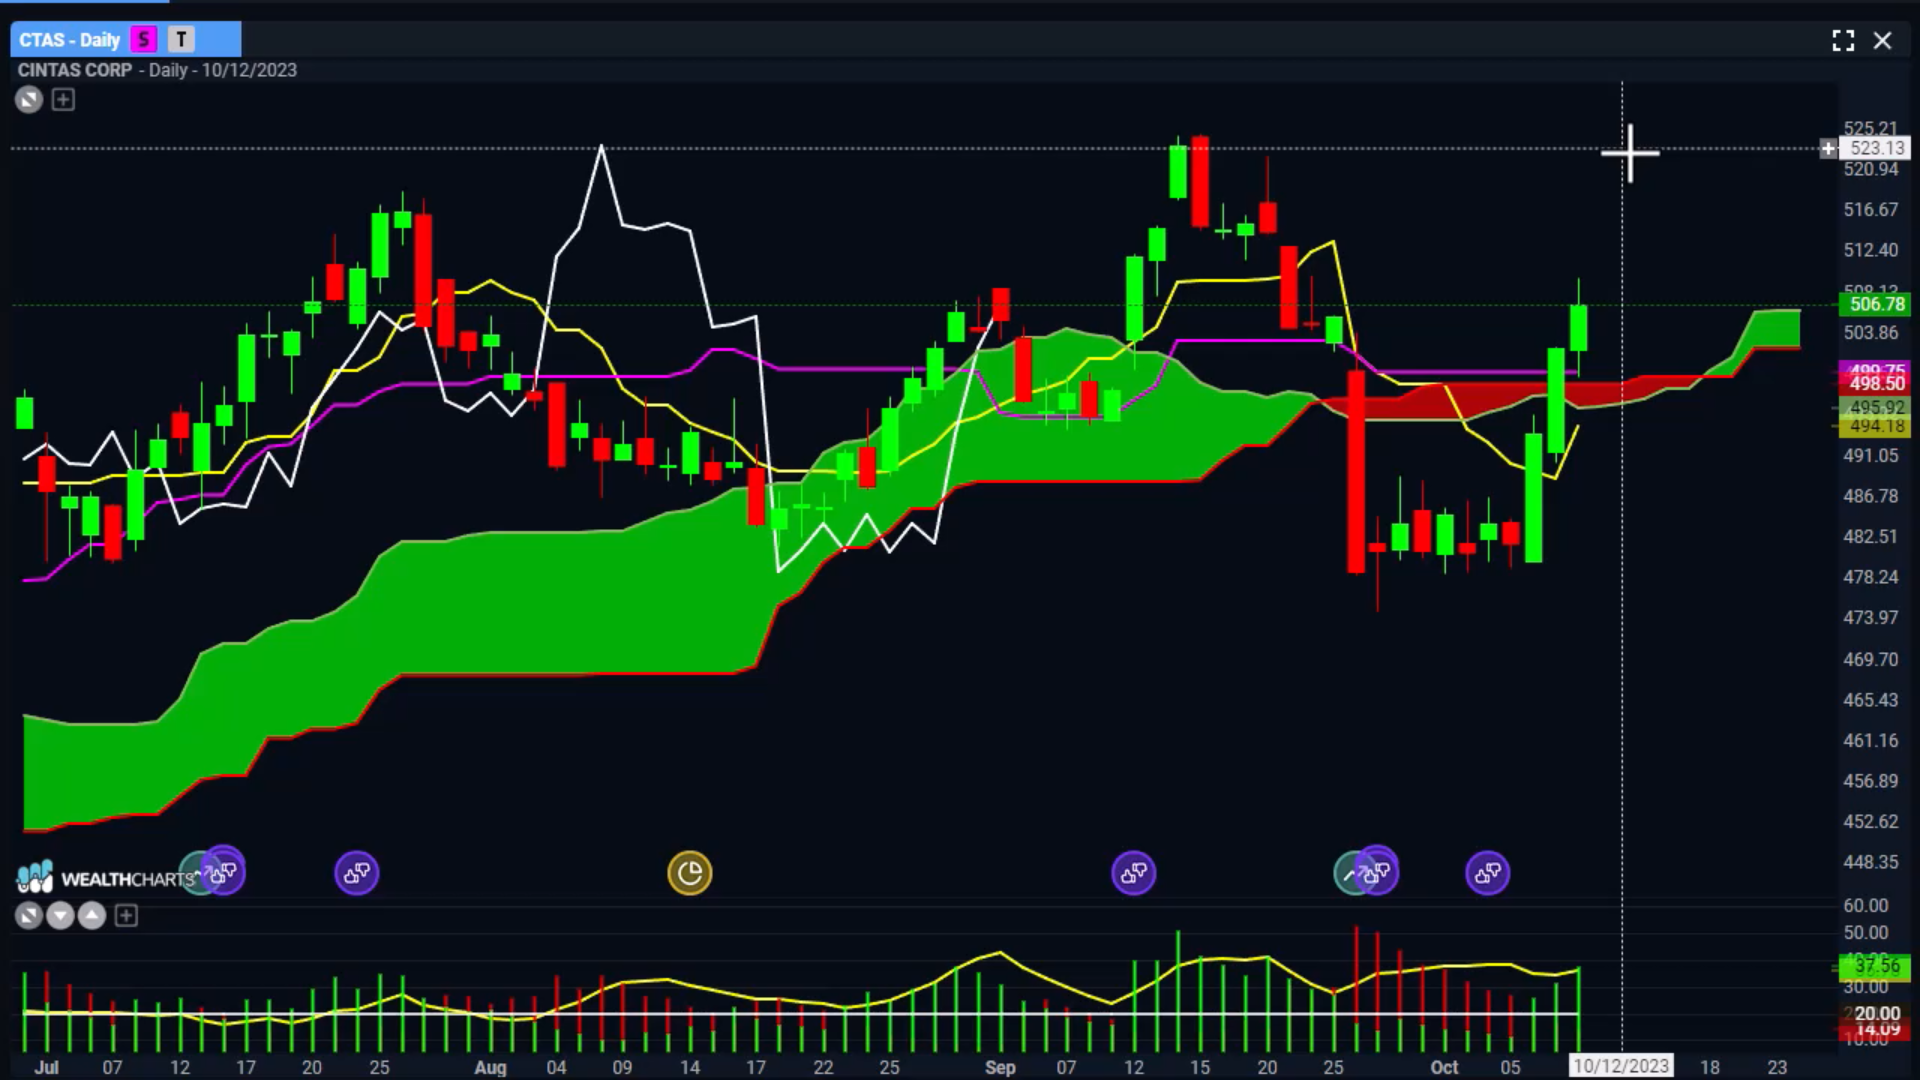The width and height of the screenshot is (1920, 1080).
Task: Click the plus icon beside 523.13
Action: click(1828, 149)
